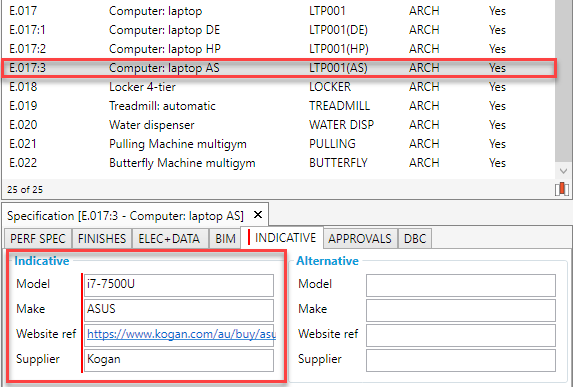This screenshot has height=387, width=573.
Task: Close the Specification E.017:3 panel tab
Action: (x=258, y=215)
